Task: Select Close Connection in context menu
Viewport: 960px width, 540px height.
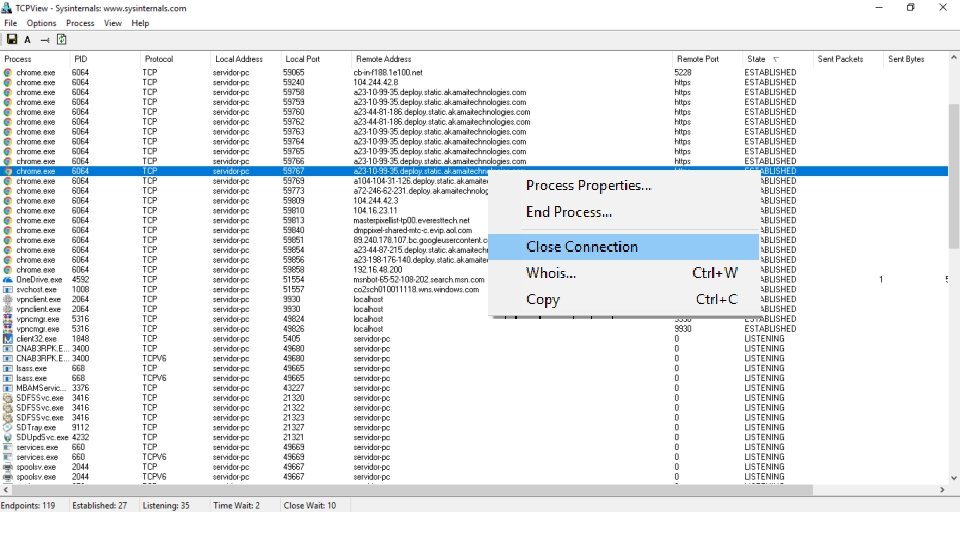Action: click(x=623, y=247)
